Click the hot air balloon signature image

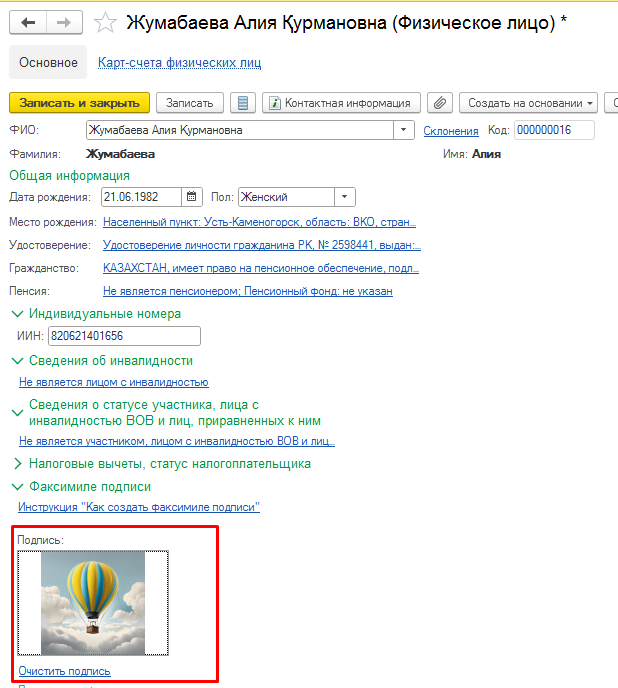[x=93, y=602]
